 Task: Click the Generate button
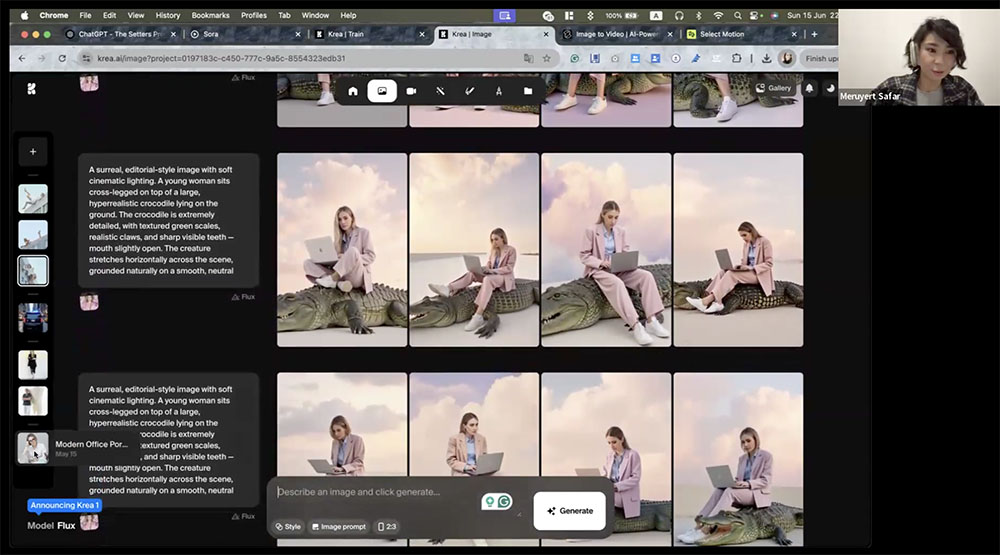point(569,510)
